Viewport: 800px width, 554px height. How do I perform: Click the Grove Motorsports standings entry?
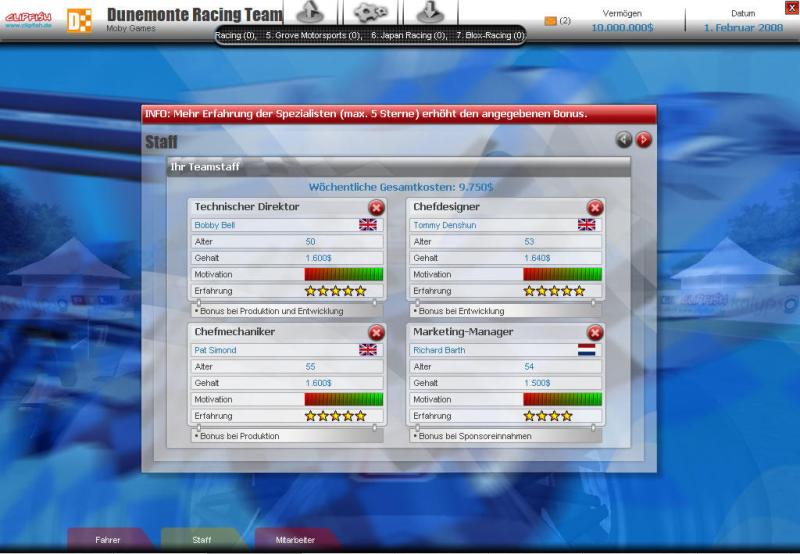pyautogui.click(x=313, y=35)
